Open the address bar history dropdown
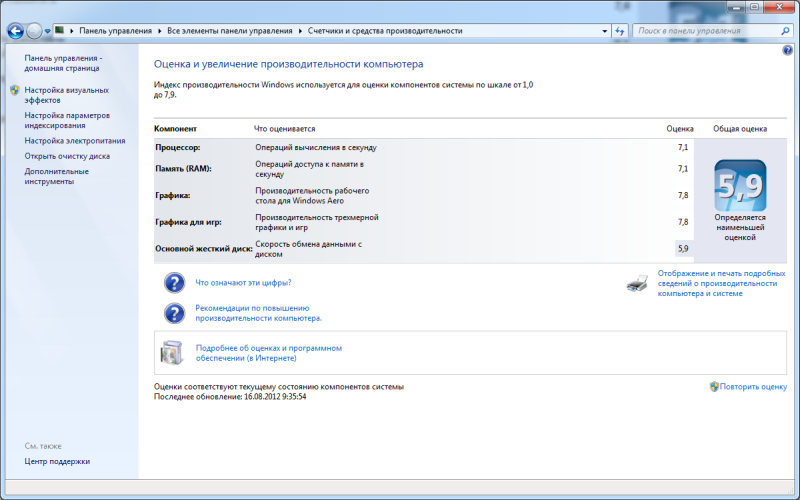 [x=605, y=31]
